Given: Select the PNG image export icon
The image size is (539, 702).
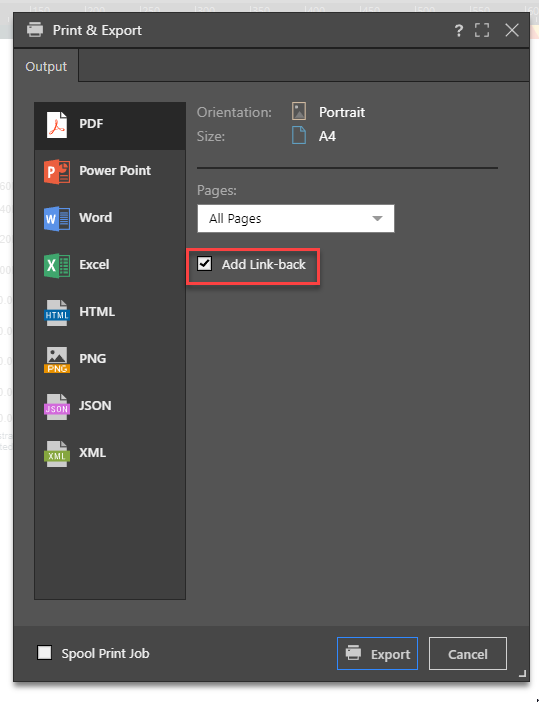Looking at the screenshot, I should click(x=57, y=360).
